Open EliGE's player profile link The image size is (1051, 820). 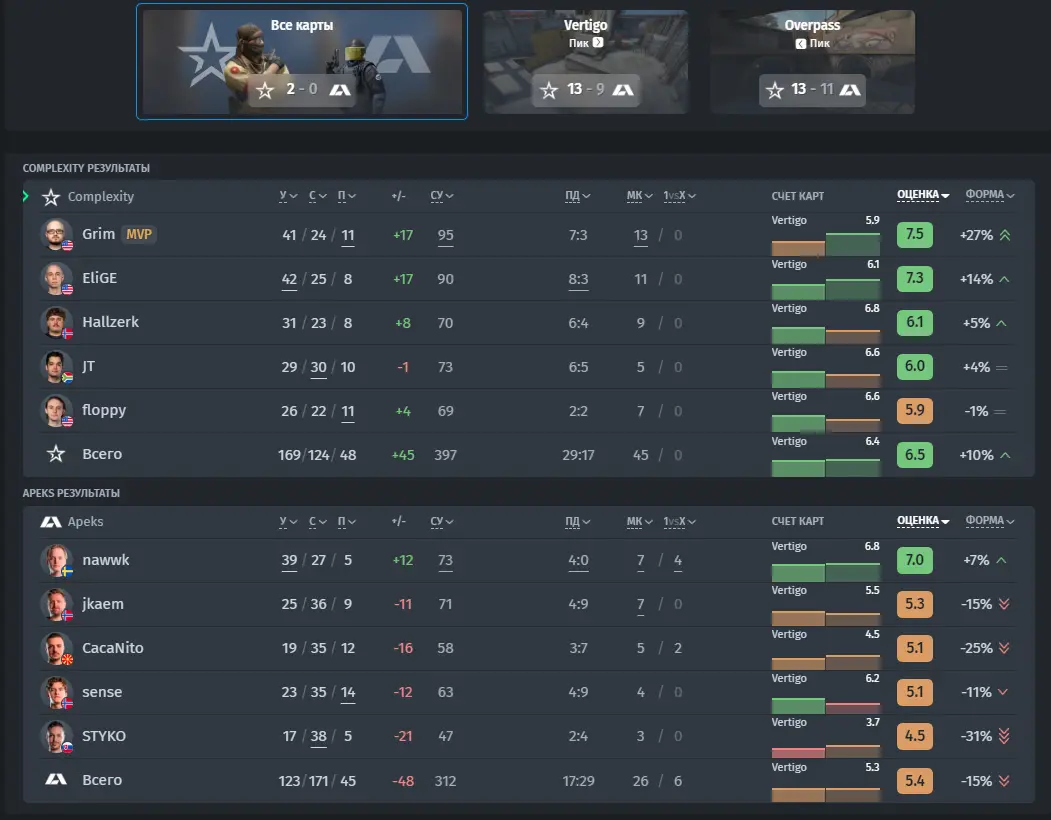pos(99,278)
